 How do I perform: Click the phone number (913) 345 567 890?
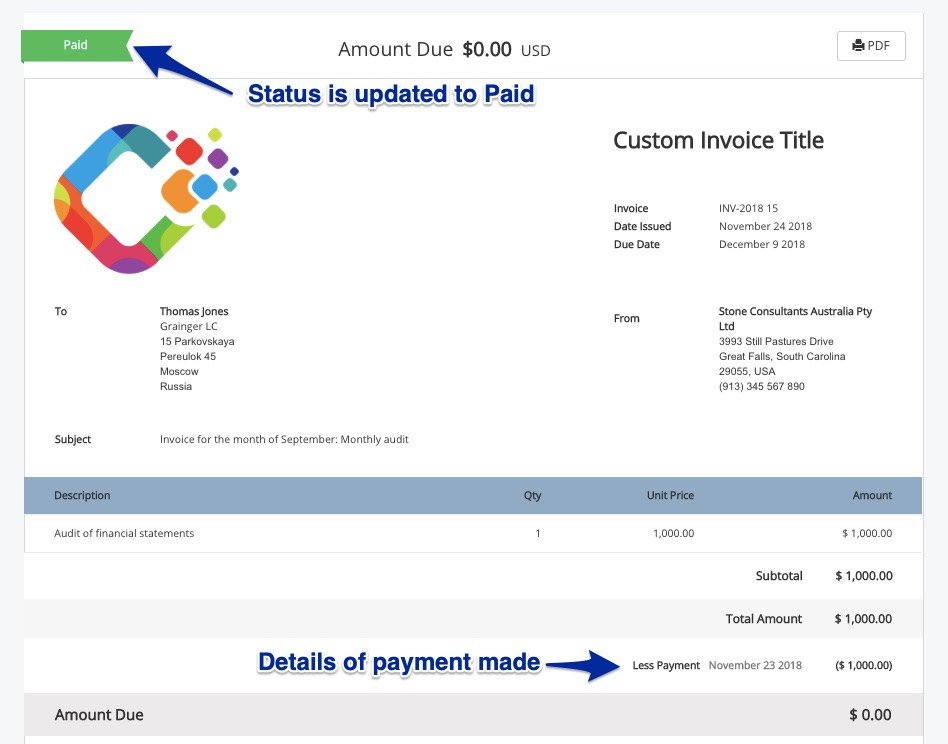coord(761,387)
